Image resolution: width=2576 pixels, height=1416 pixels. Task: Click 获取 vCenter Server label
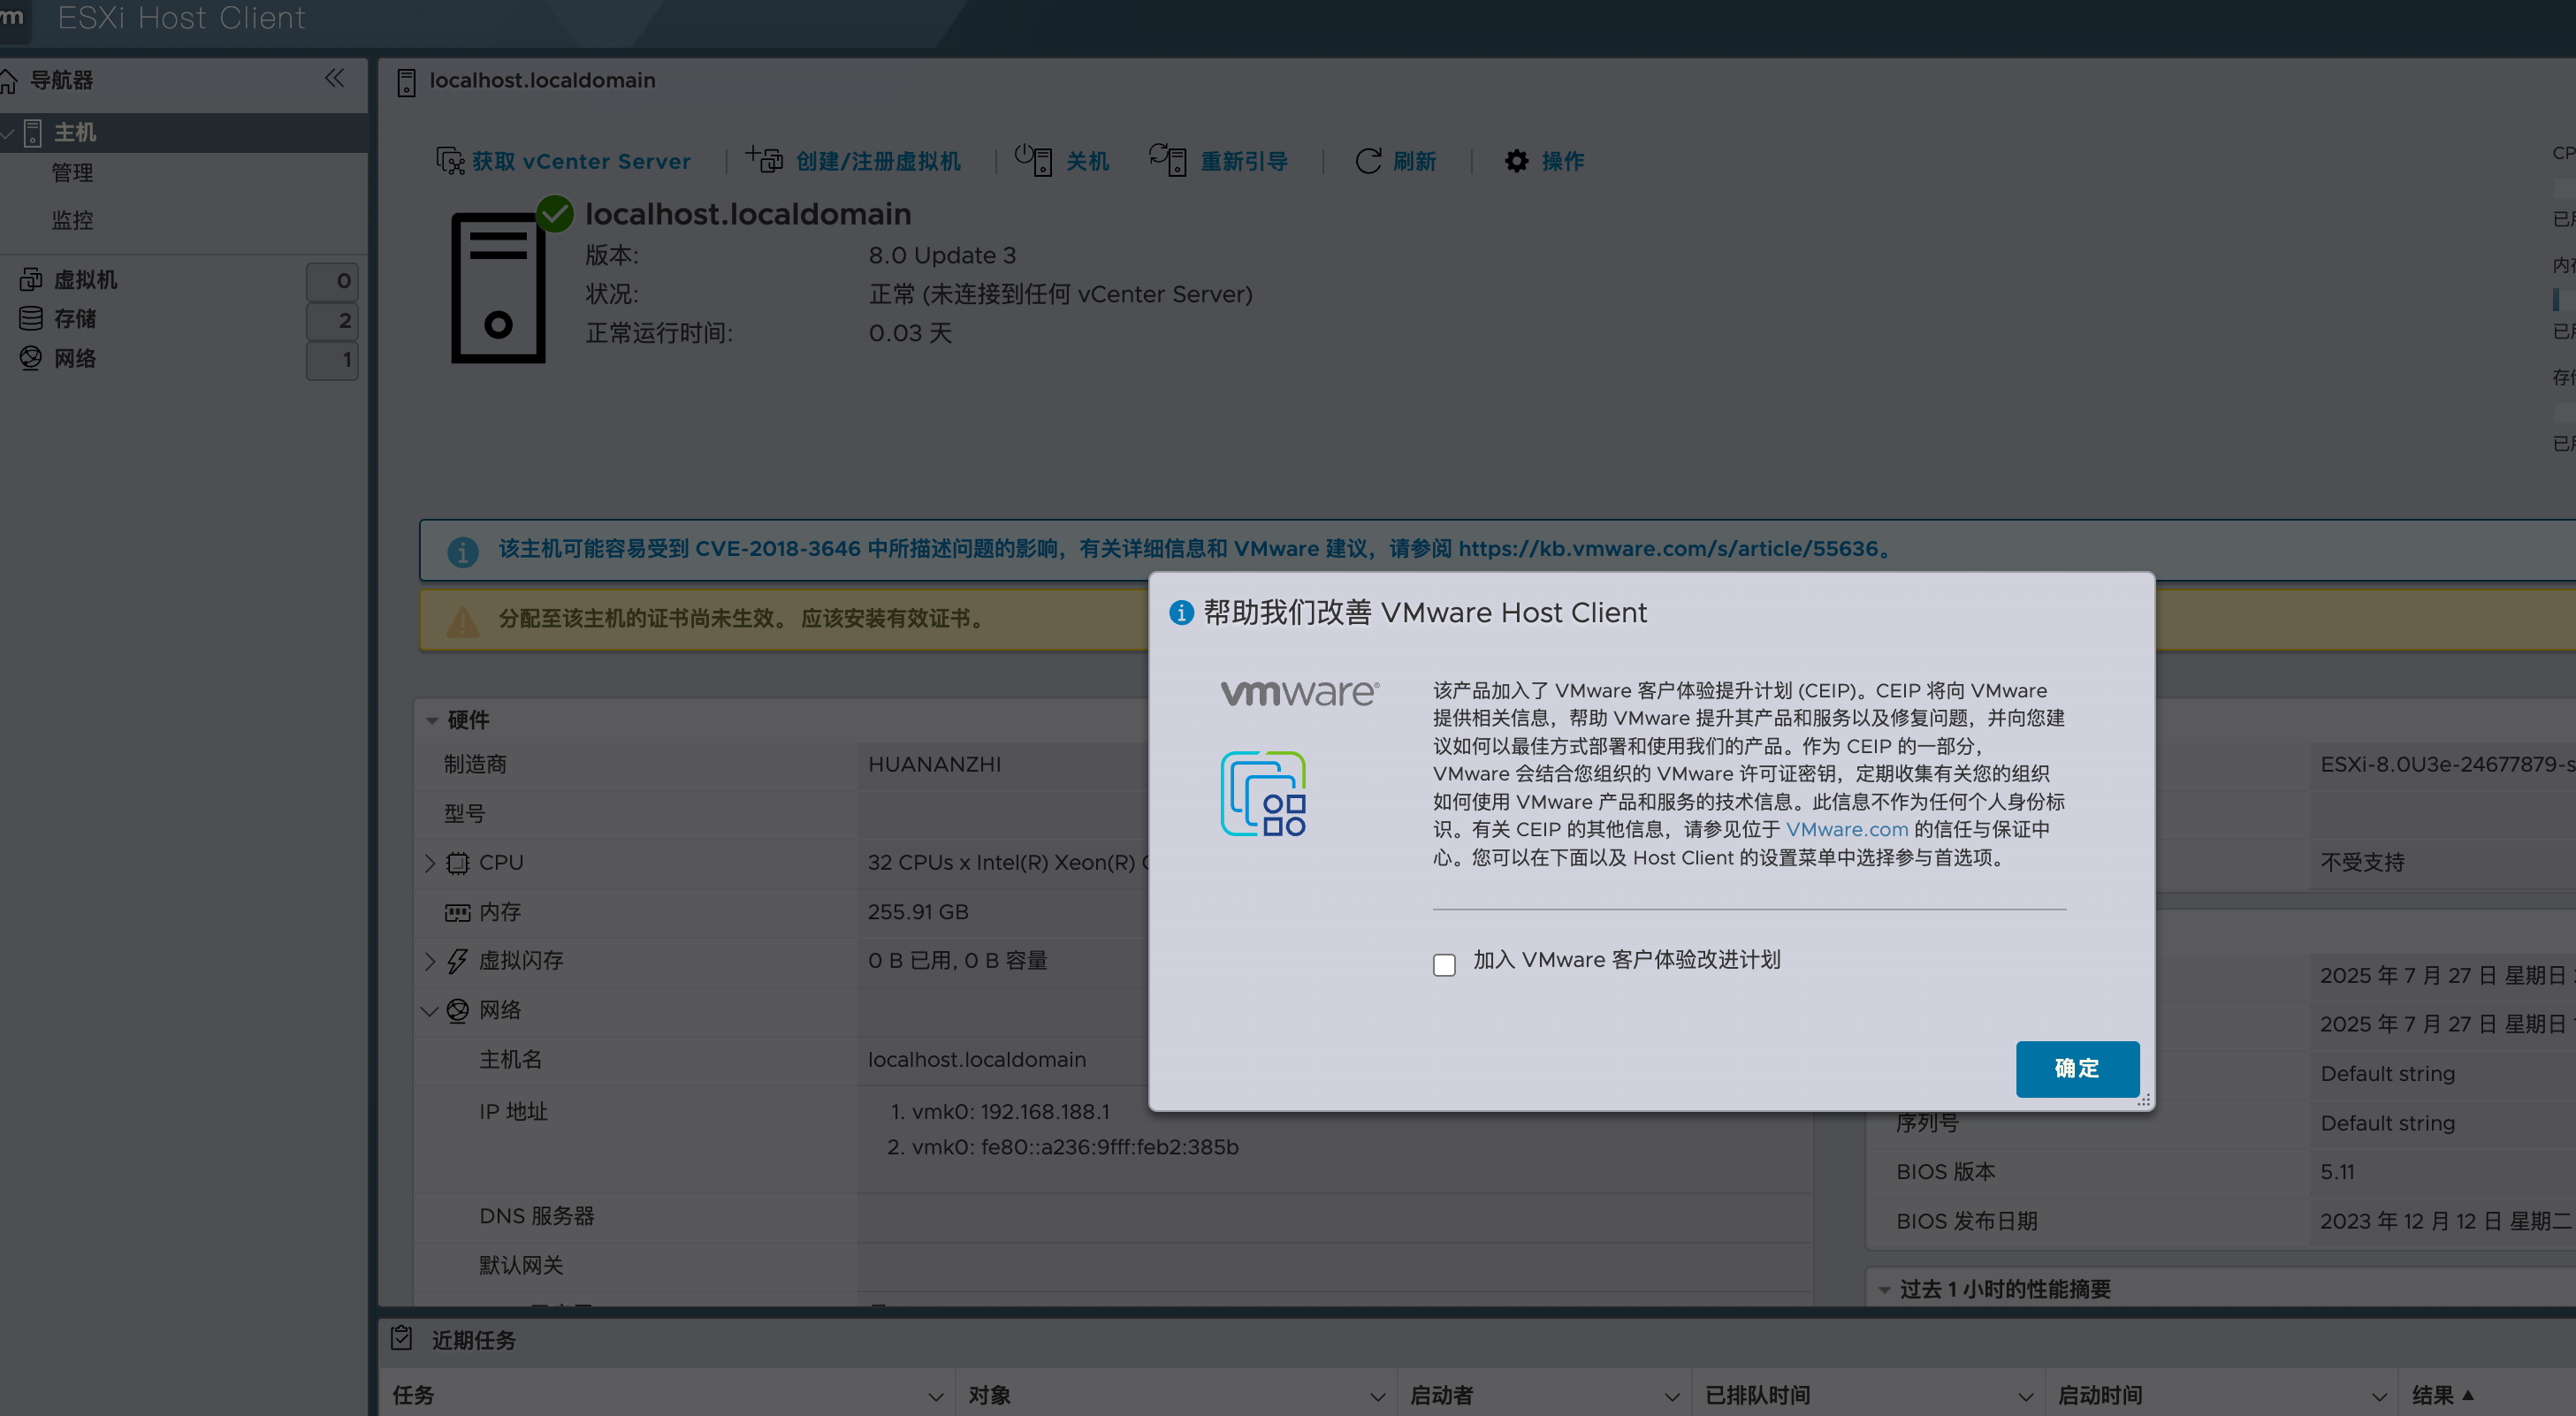(581, 161)
